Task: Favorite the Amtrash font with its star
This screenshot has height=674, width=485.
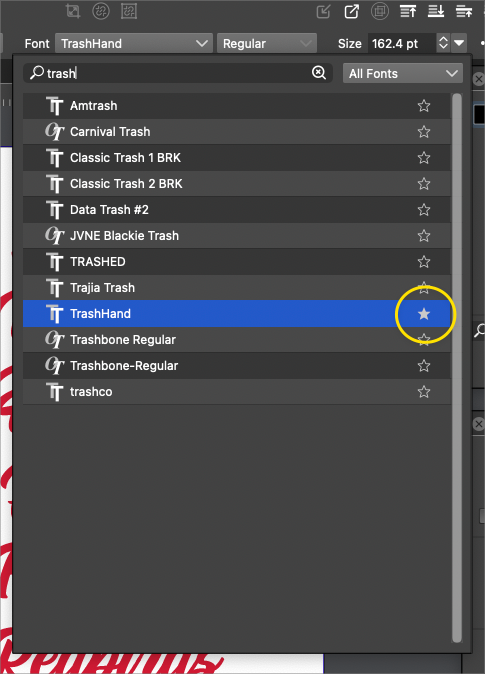Action: (x=424, y=106)
